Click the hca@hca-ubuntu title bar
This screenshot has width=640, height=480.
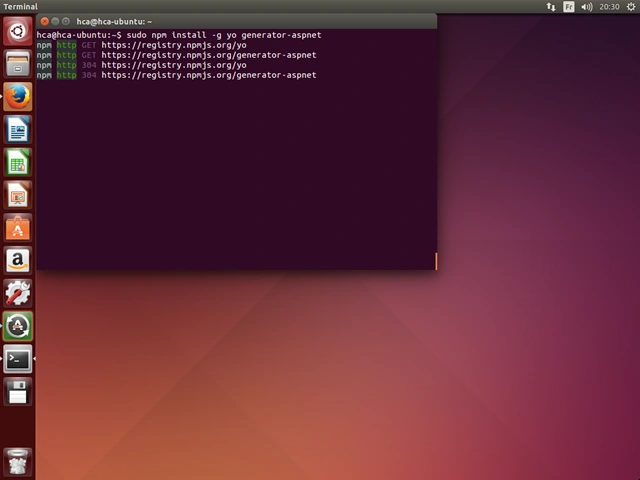pos(236,21)
